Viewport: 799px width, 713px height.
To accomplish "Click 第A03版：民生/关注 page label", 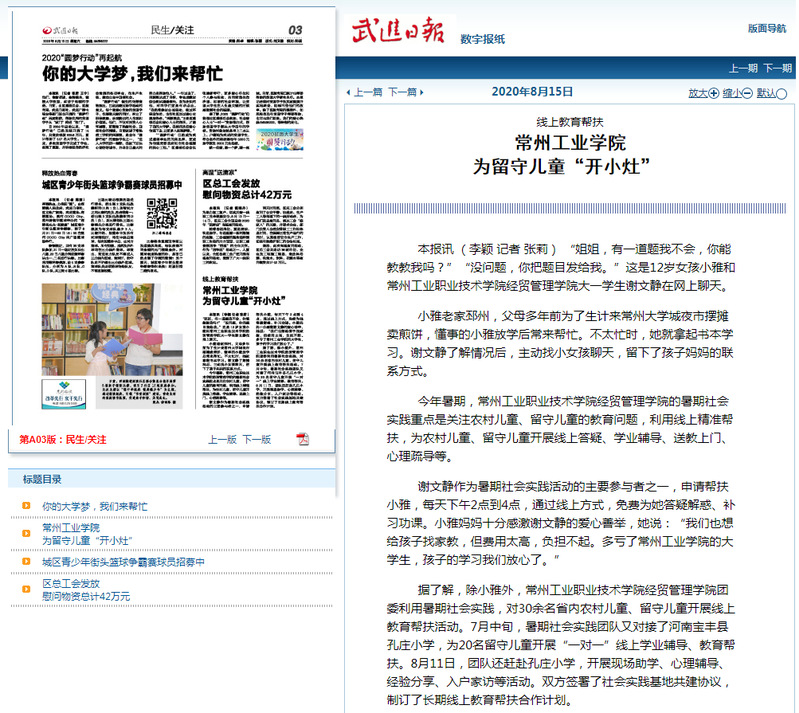I will (63, 439).
